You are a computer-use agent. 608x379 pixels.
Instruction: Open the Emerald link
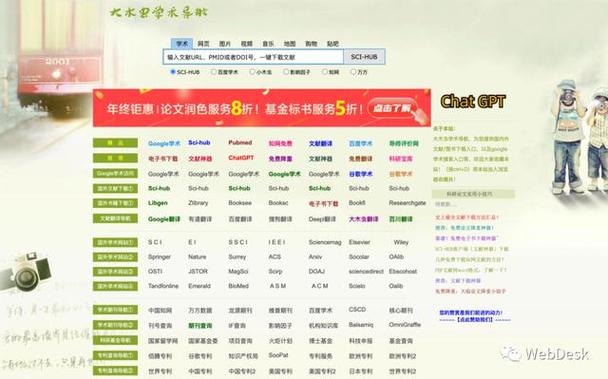[199, 286]
